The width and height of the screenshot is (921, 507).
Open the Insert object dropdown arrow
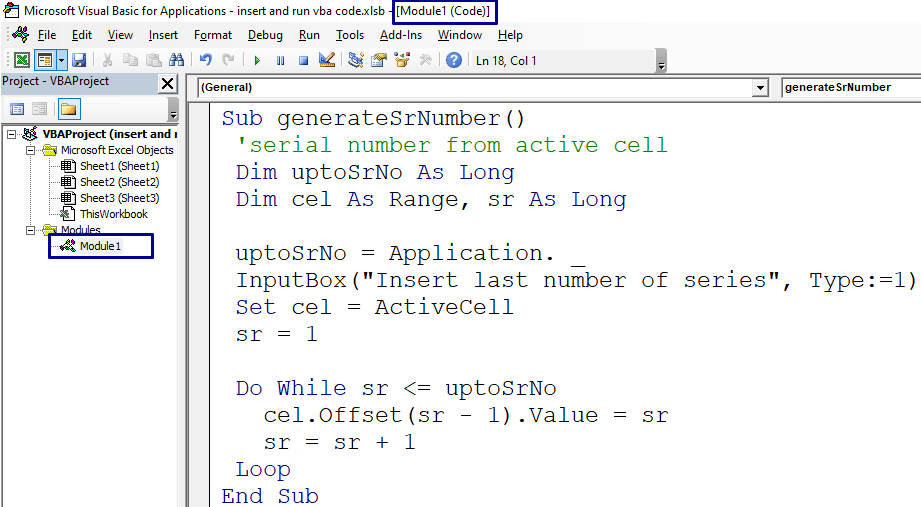point(61,60)
